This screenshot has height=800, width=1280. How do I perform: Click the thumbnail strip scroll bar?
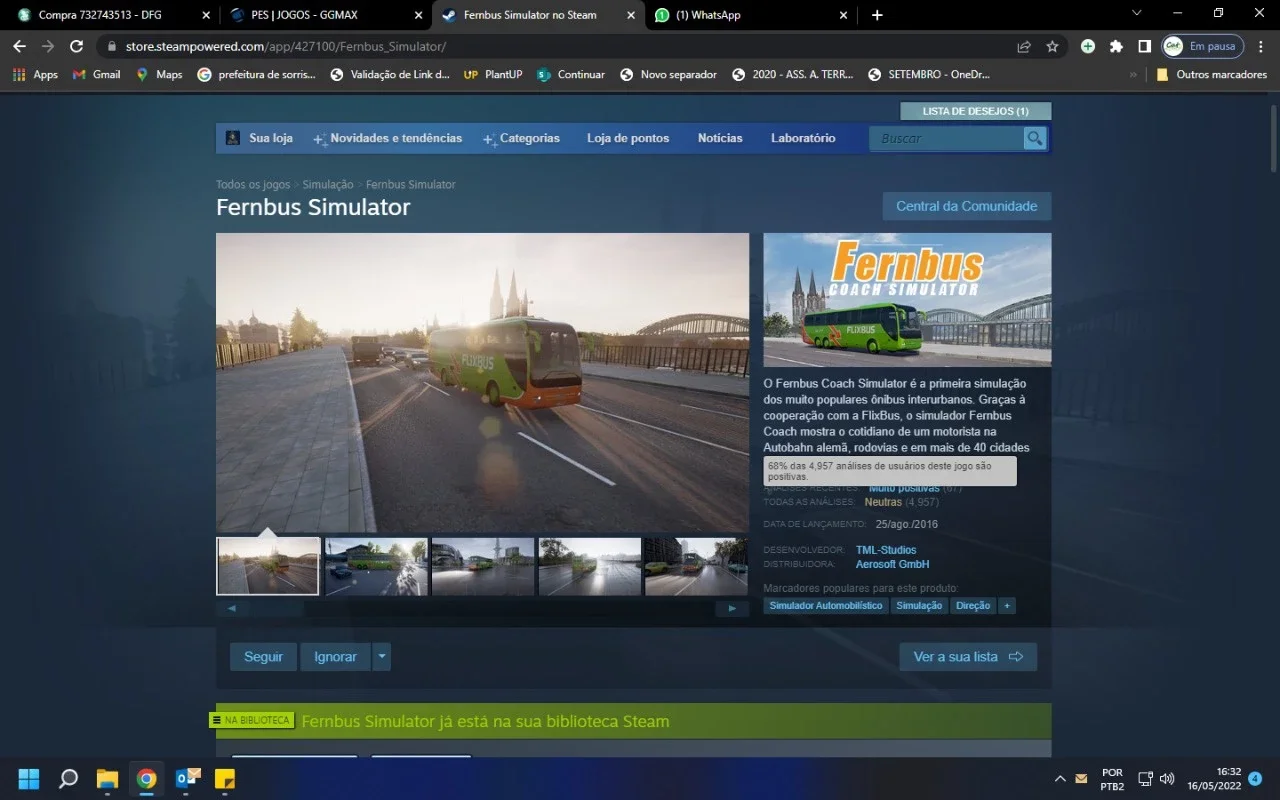coord(482,608)
